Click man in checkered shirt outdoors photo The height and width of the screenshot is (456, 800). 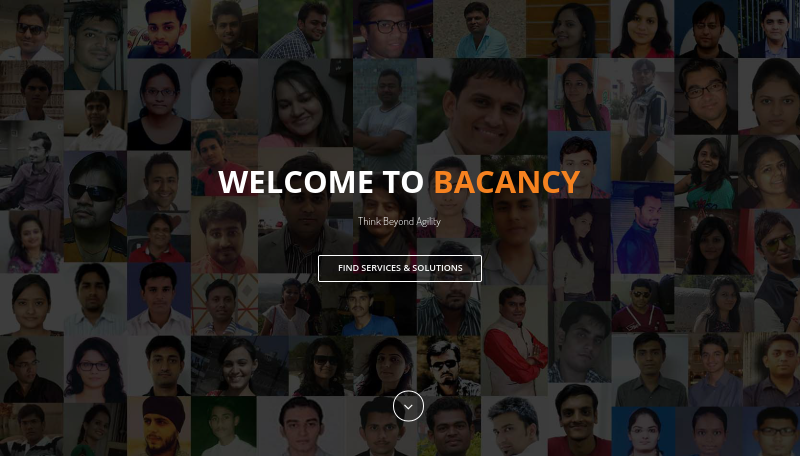[305, 29]
